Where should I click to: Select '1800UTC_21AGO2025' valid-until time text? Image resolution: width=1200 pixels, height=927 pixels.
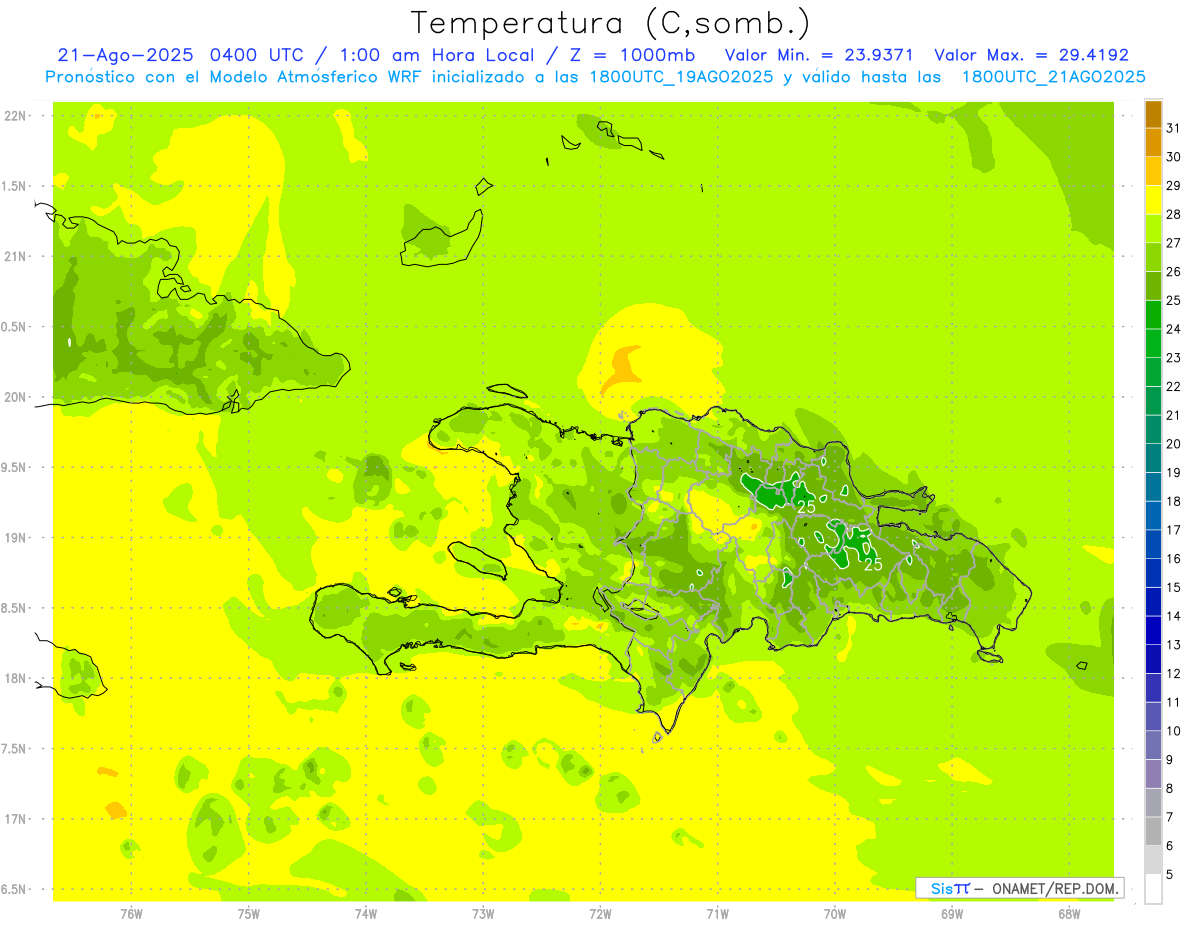tap(1053, 77)
